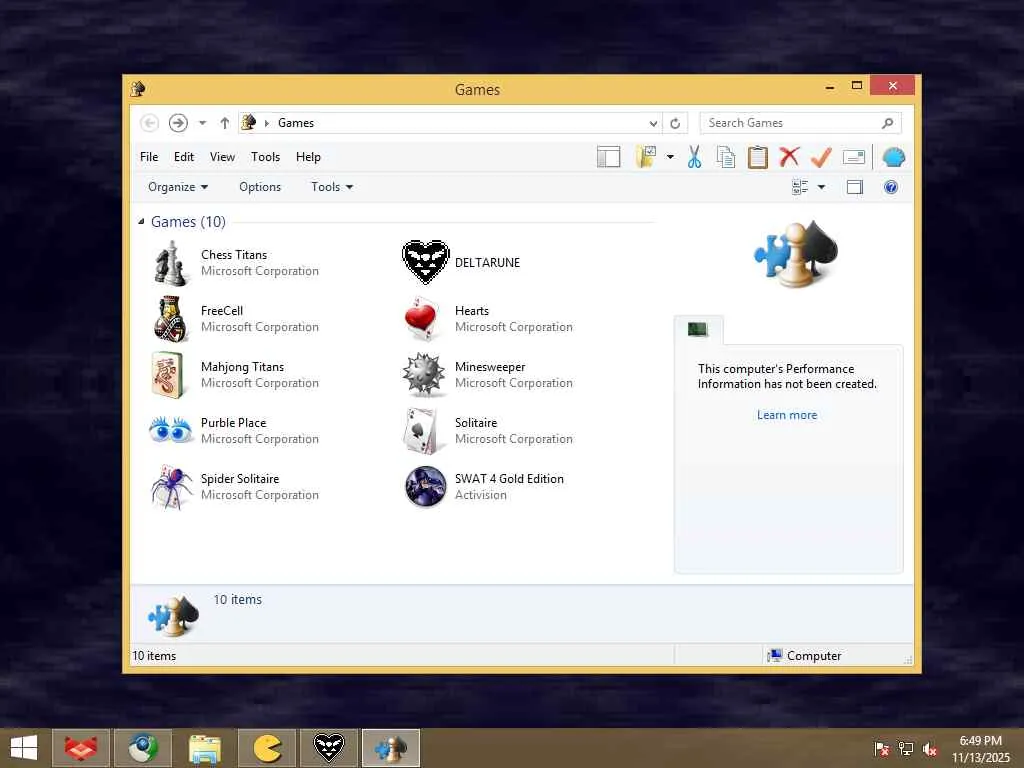Select the SWAT 4 Gold Edition icon
Screen dimensions: 1024x768
tap(425, 487)
